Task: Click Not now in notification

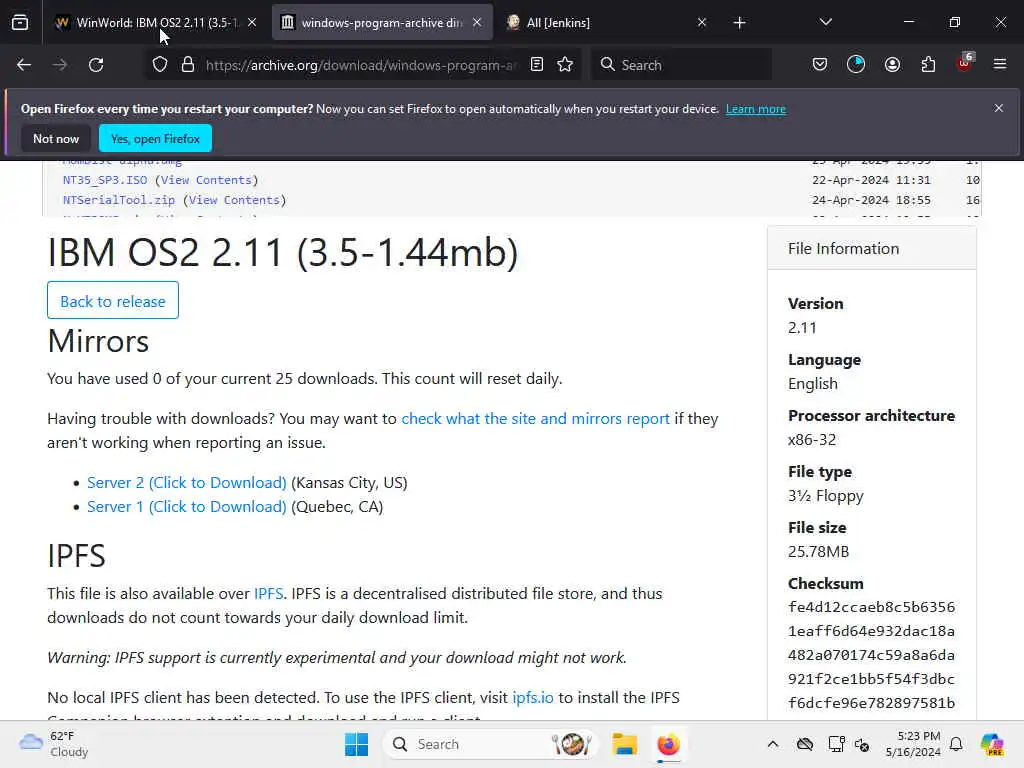Action: [x=56, y=138]
